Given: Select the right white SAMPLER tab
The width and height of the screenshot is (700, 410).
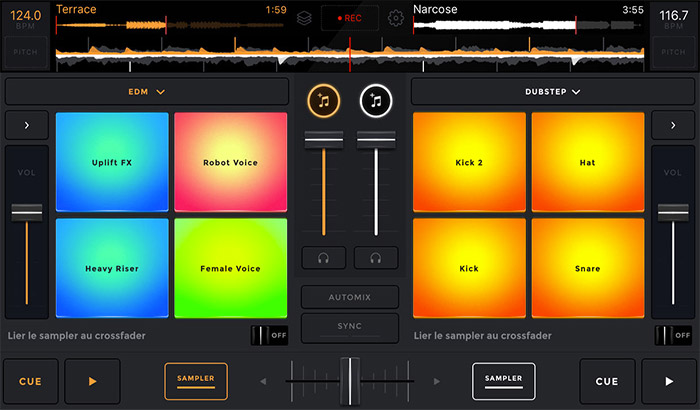Looking at the screenshot, I should [504, 381].
